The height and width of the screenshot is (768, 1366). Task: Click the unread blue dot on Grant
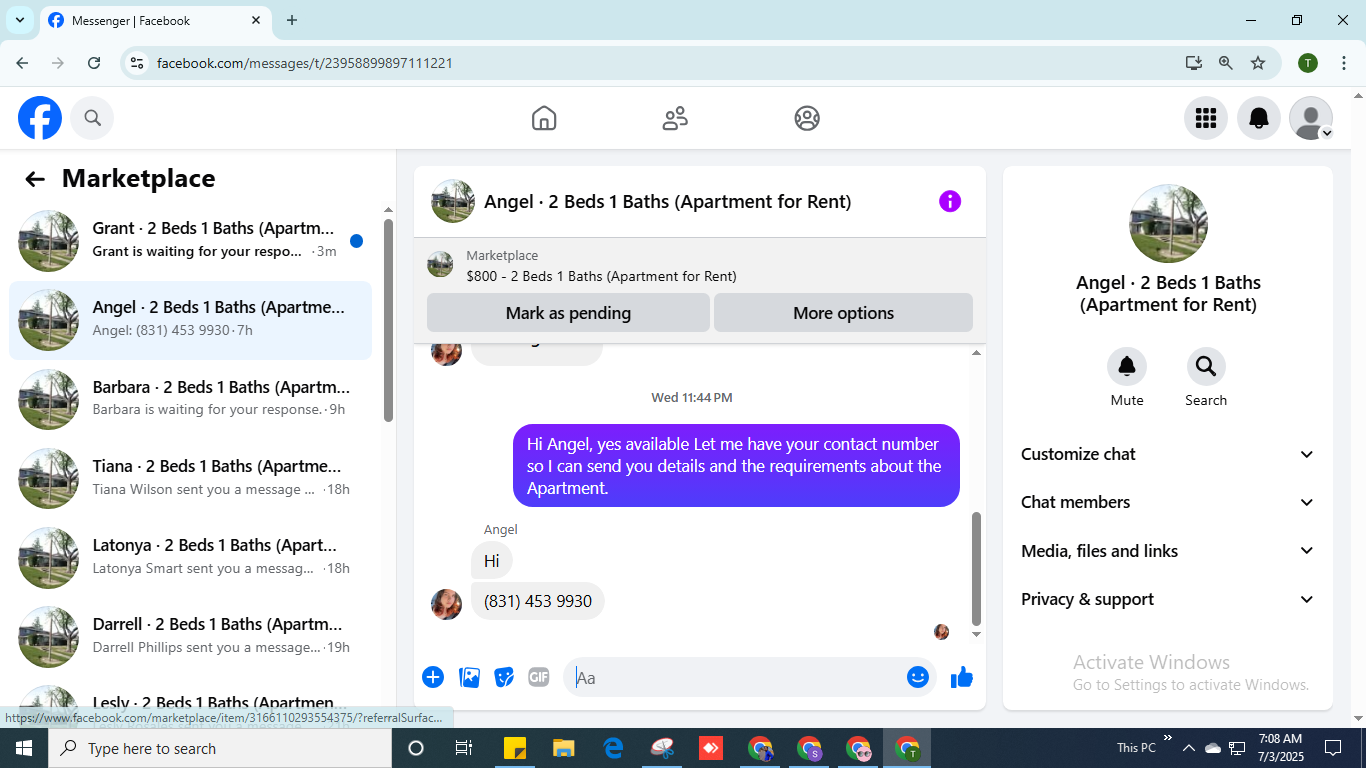[x=357, y=241]
